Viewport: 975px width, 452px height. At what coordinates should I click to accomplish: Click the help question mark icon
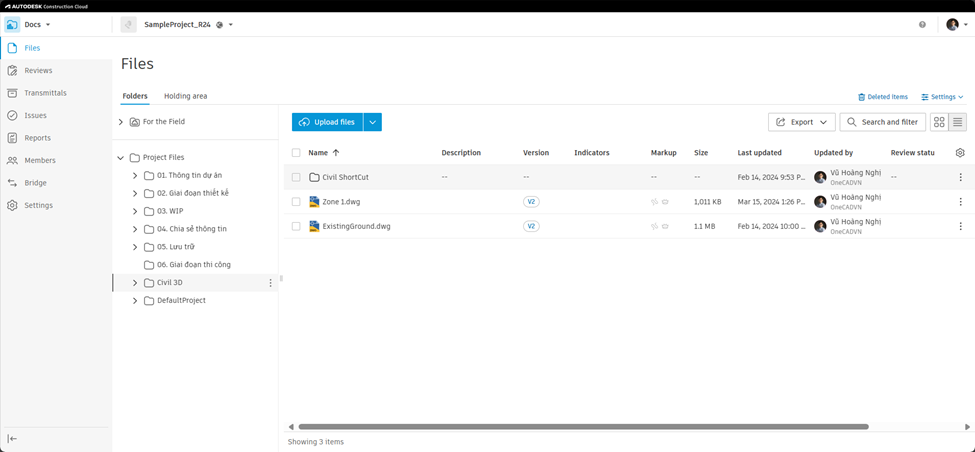click(x=922, y=25)
